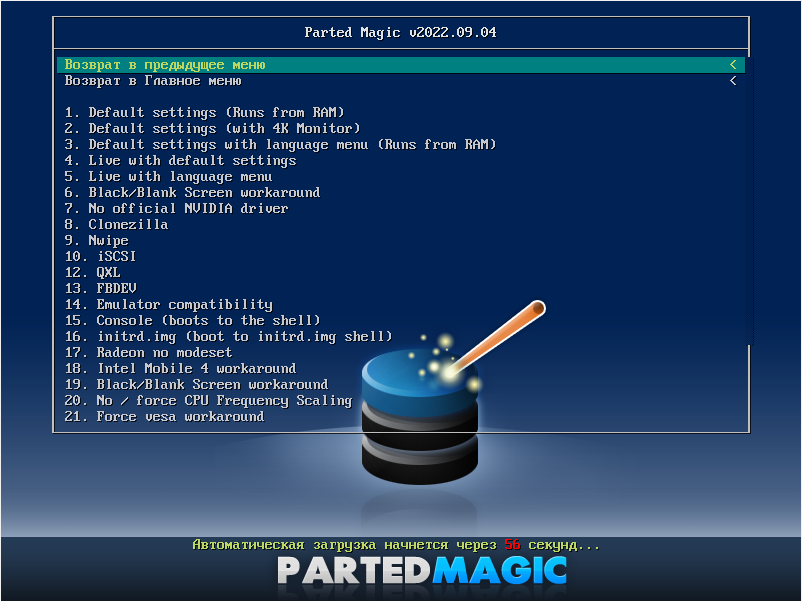Choose Default settings (Runs from RAM)
802x601 pixels.
click(x=204, y=113)
